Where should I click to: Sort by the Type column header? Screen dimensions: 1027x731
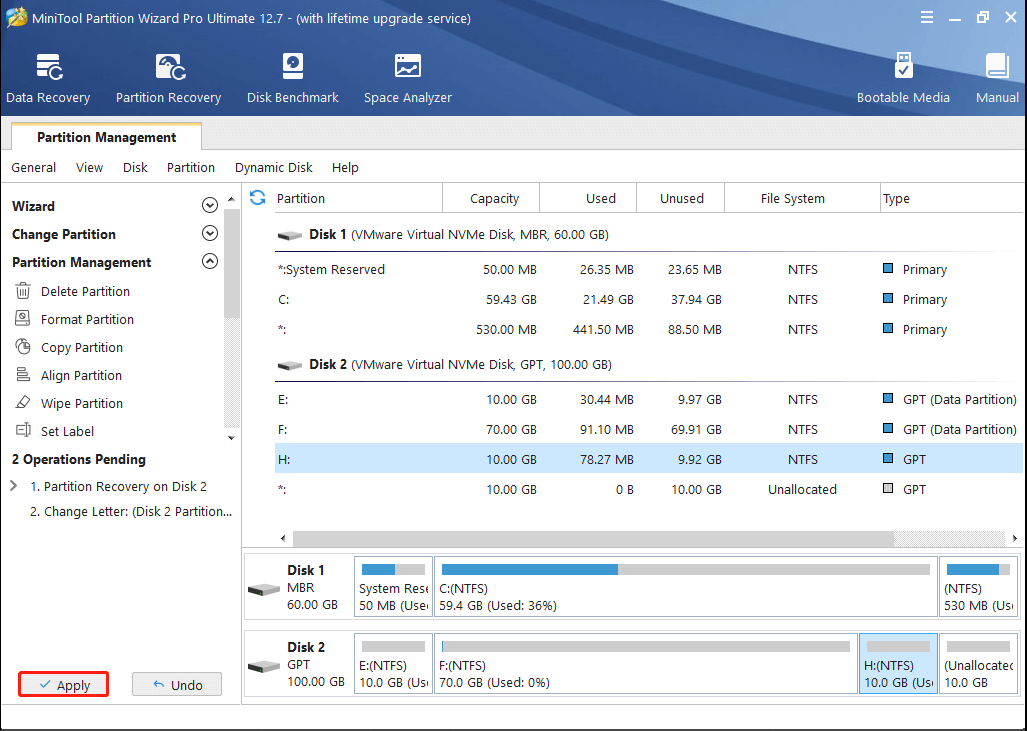coord(953,198)
